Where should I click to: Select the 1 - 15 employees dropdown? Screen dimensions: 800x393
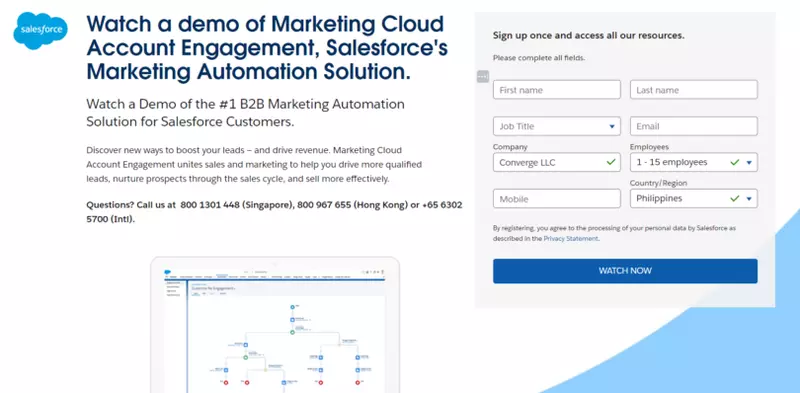694,162
